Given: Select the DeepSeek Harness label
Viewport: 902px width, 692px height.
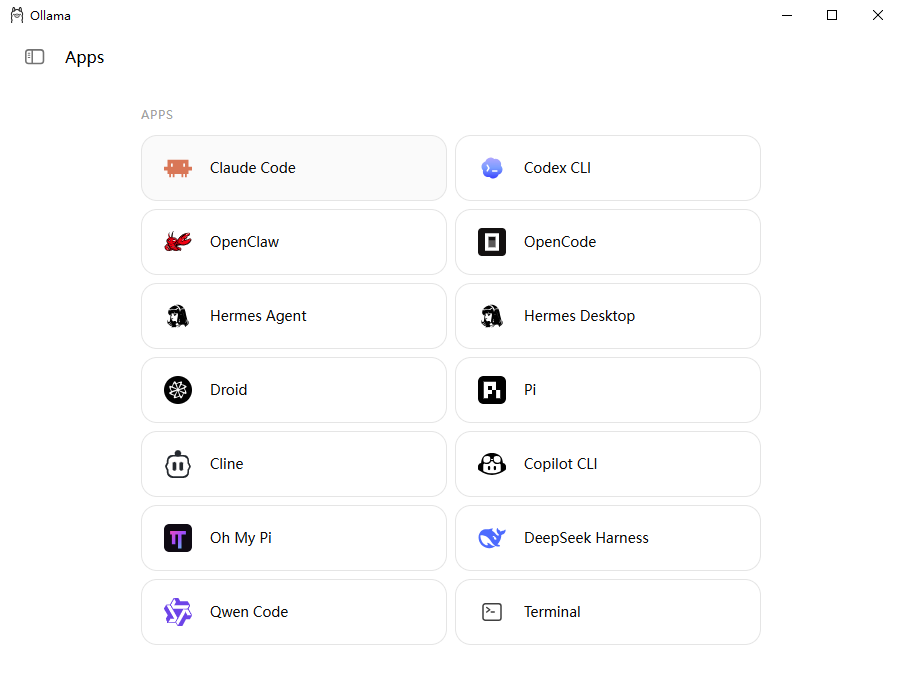Looking at the screenshot, I should [586, 538].
